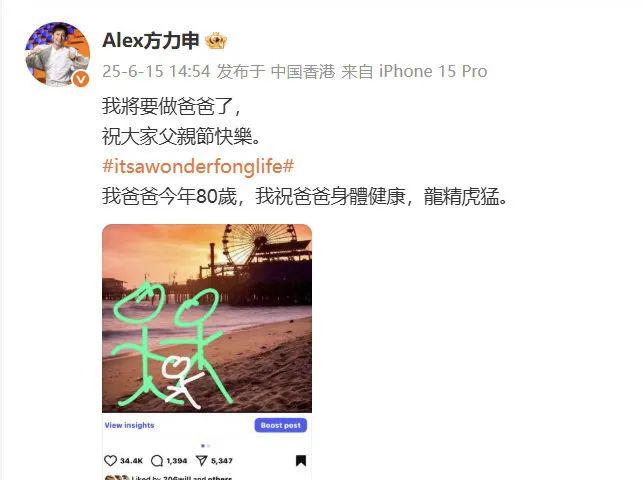This screenshot has height=480, width=643.
Task: Open the #itsawonderfonglife# hashtag
Action: pyautogui.click(x=198, y=166)
